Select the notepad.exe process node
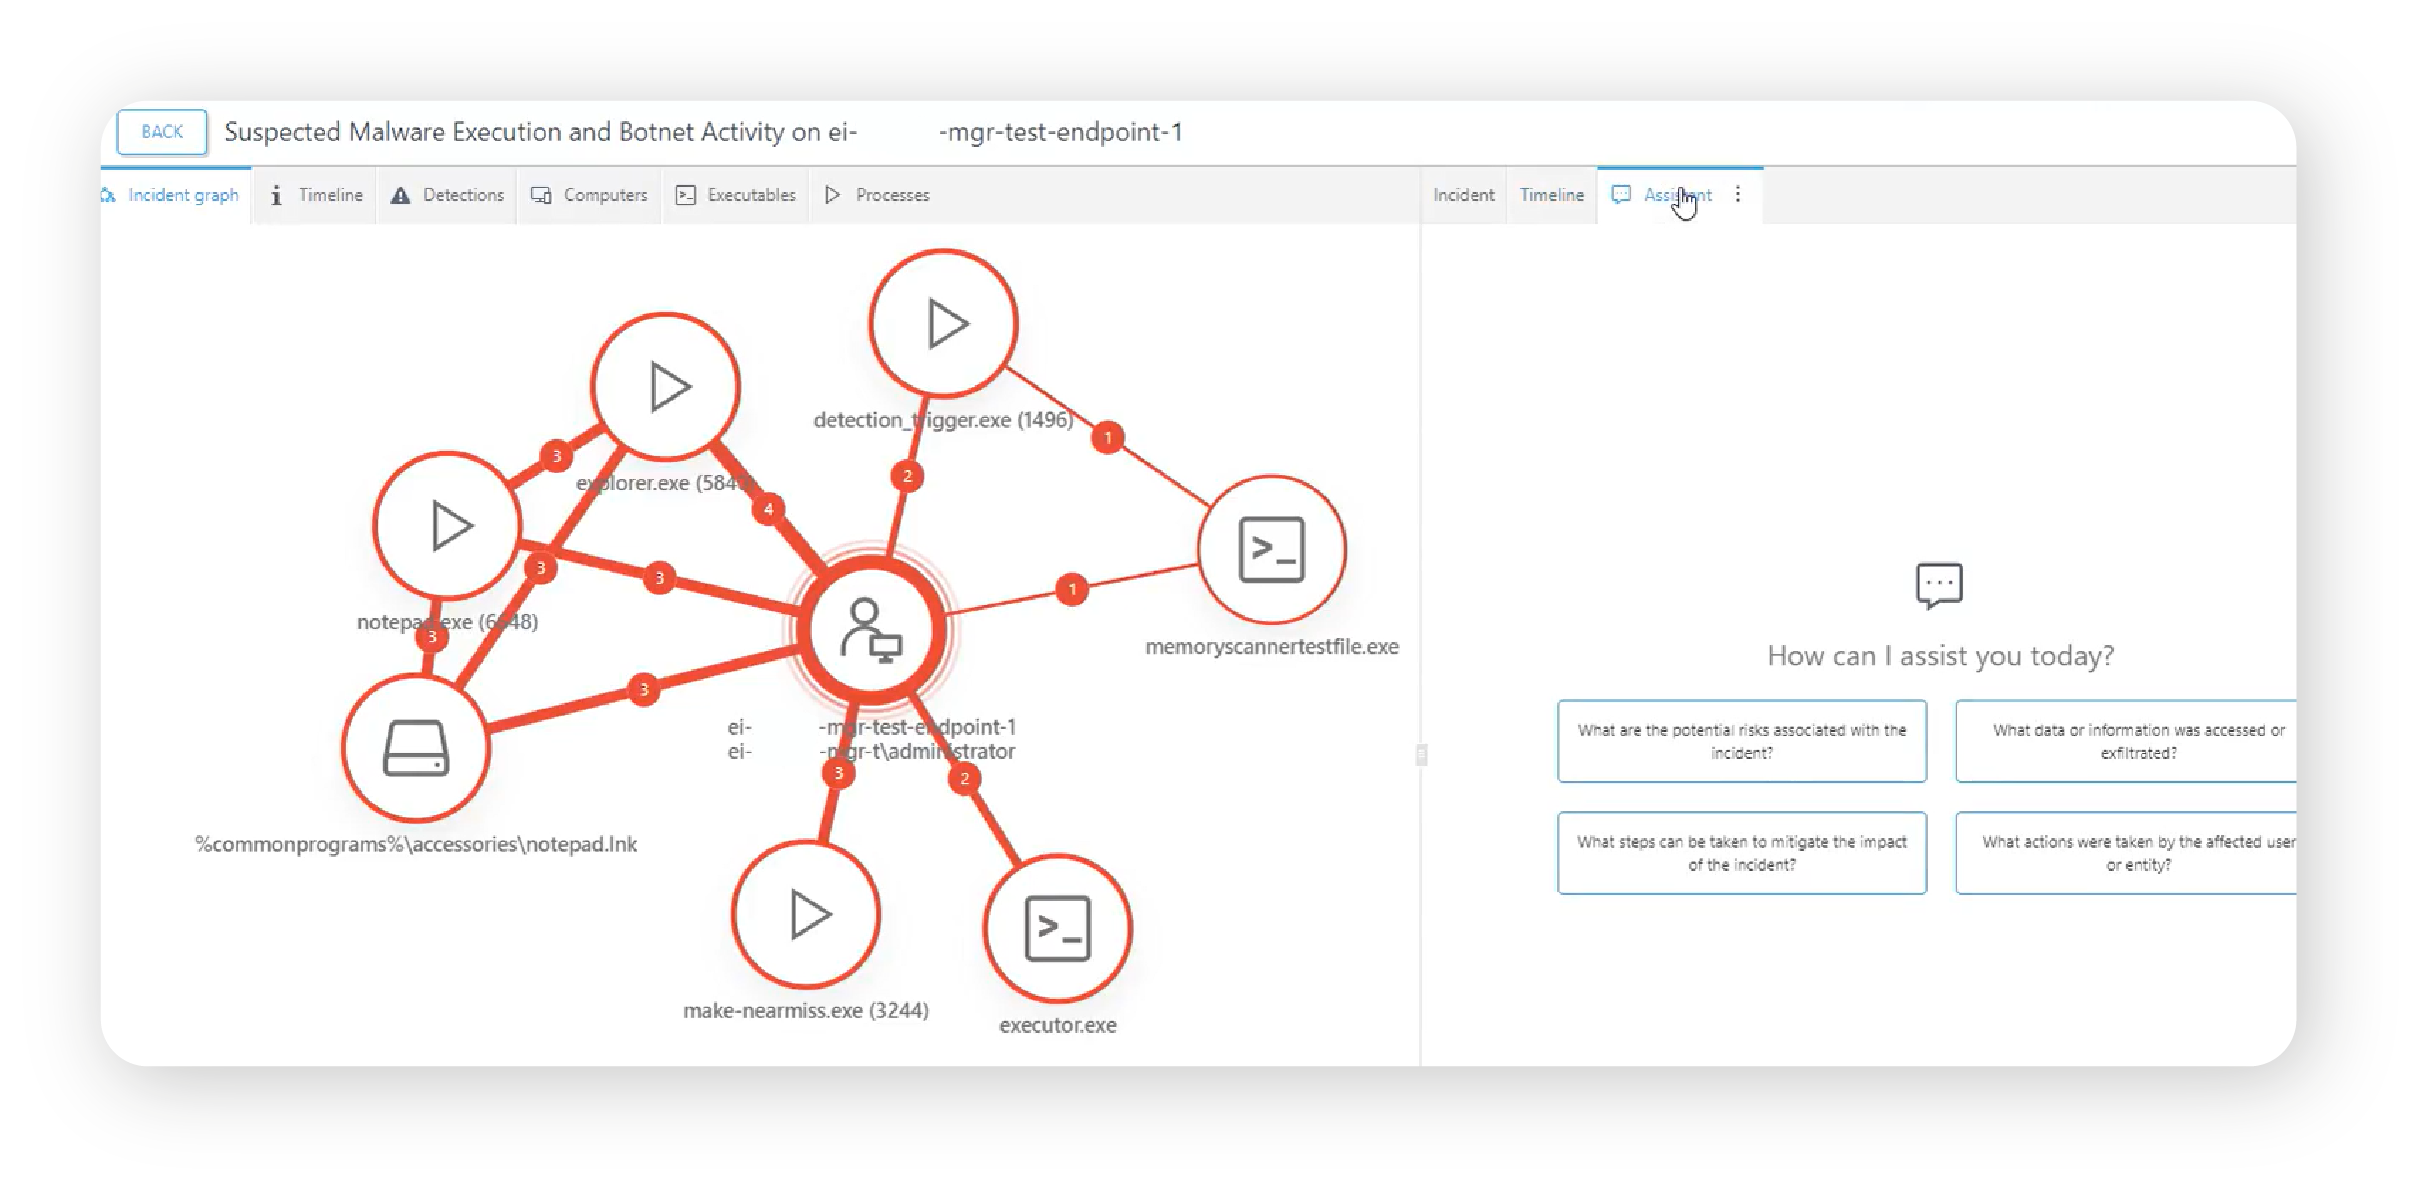The height and width of the screenshot is (1192, 2422). (447, 526)
